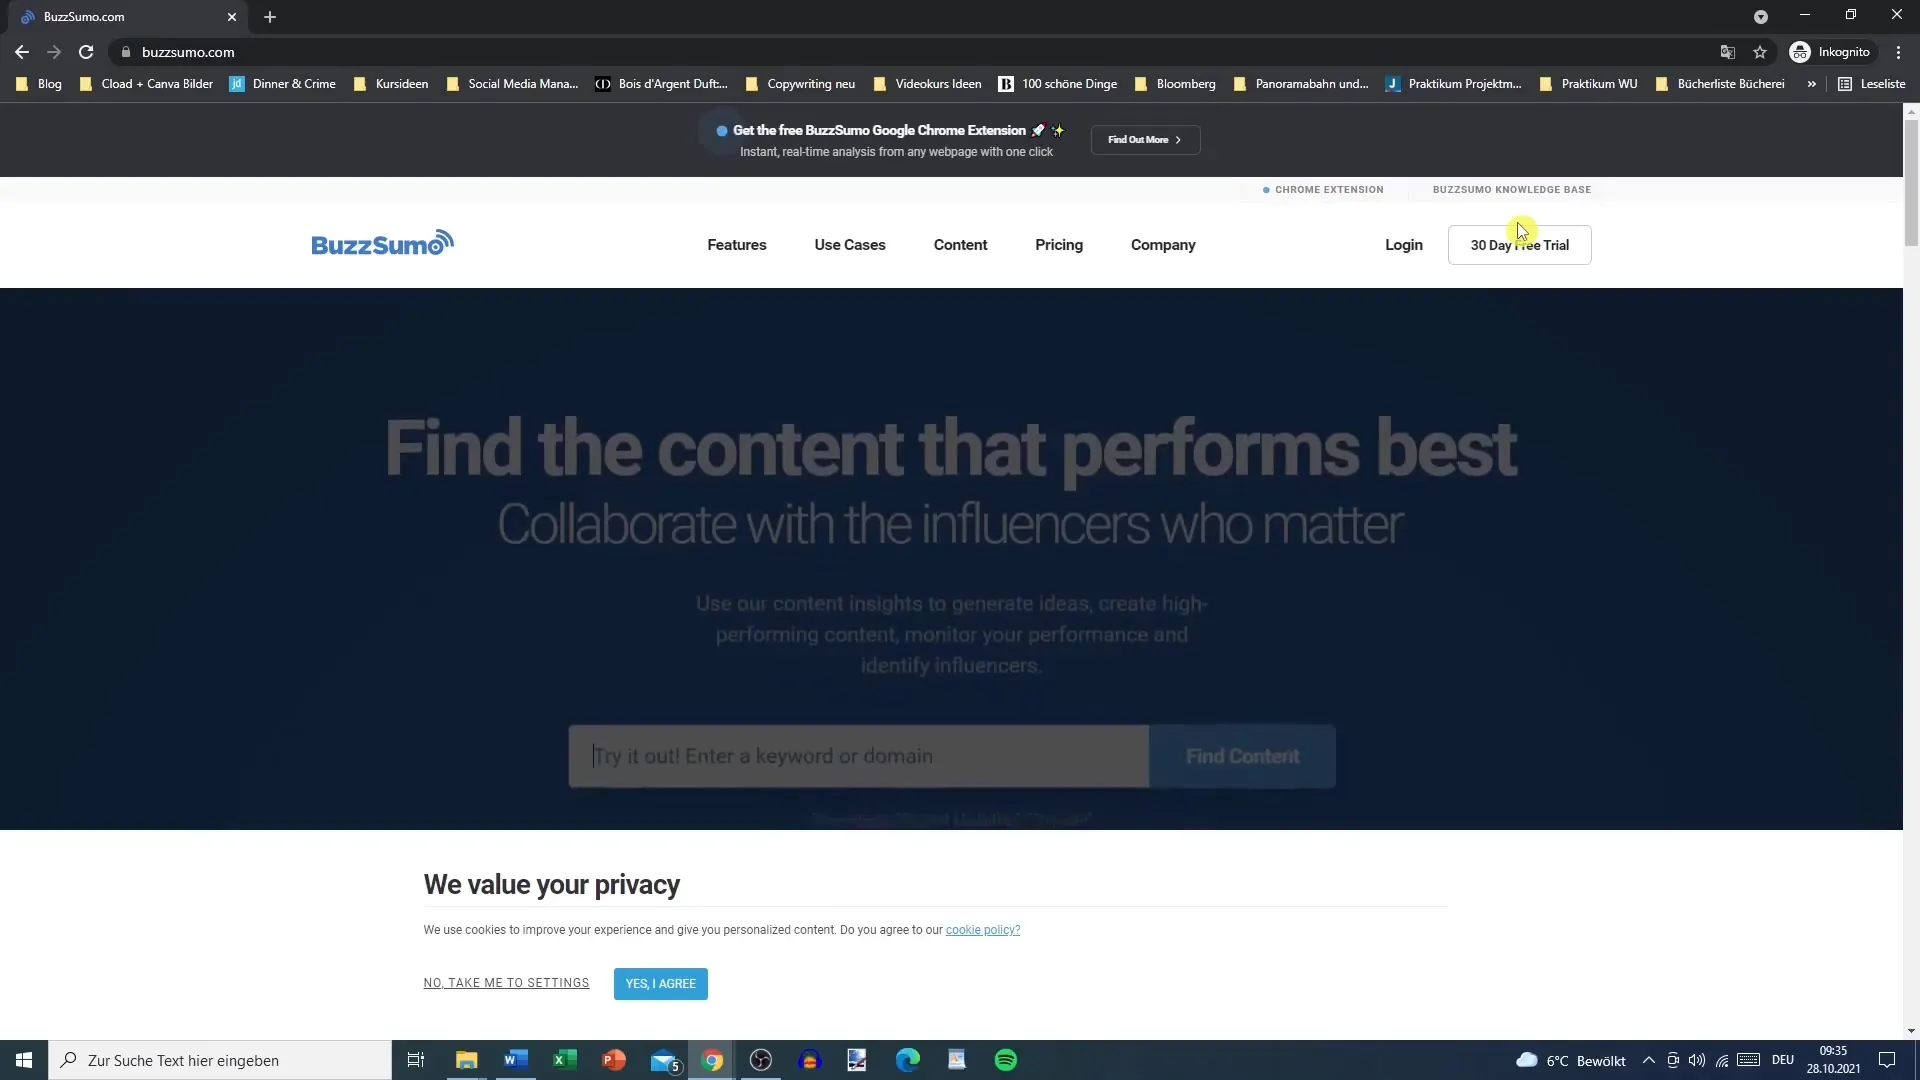This screenshot has width=1920, height=1080.
Task: Reload the page with refresh icon
Action: click(86, 52)
